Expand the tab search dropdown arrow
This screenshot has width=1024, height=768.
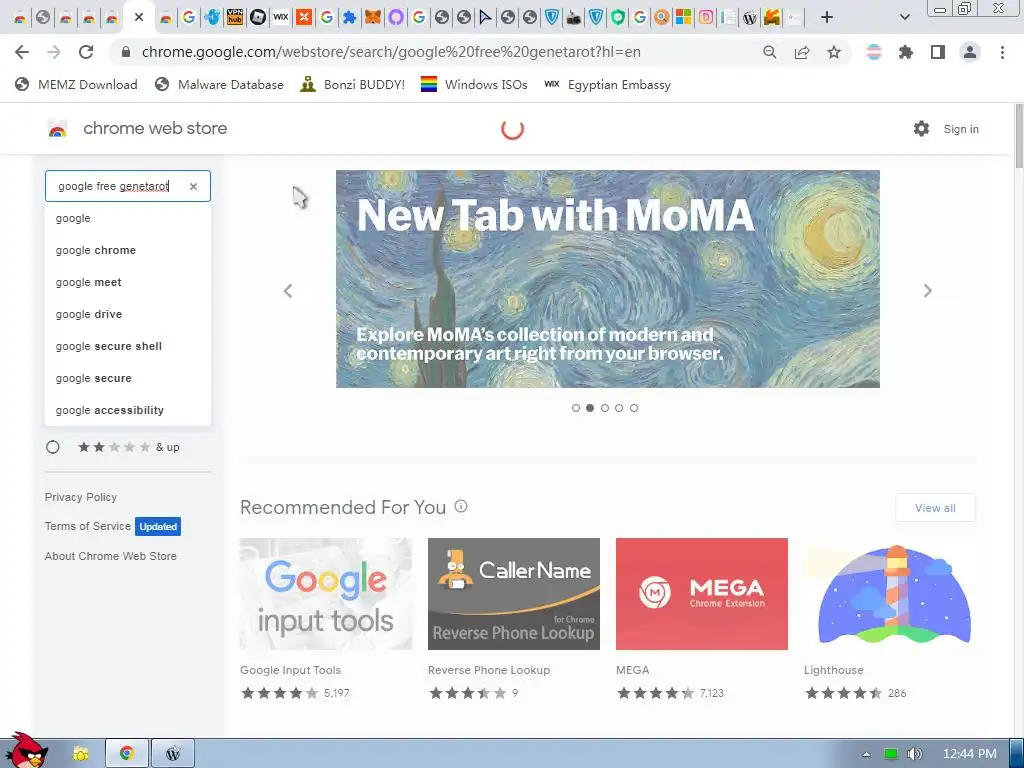click(904, 17)
